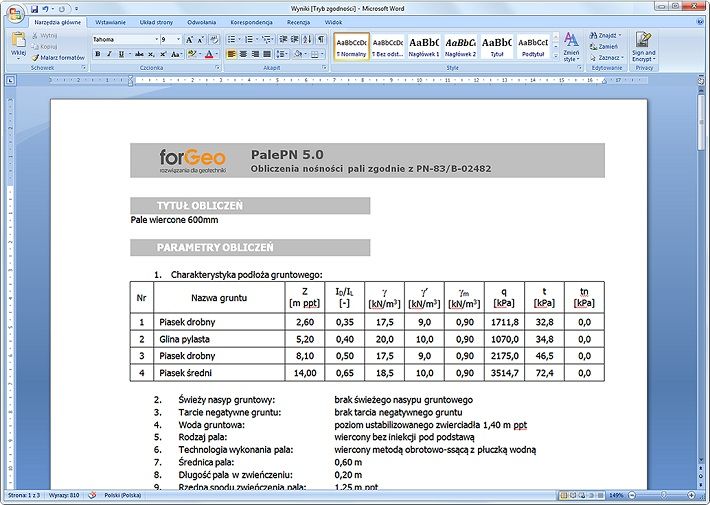Click zoom in plus button
710x505 pixels.
691,495
